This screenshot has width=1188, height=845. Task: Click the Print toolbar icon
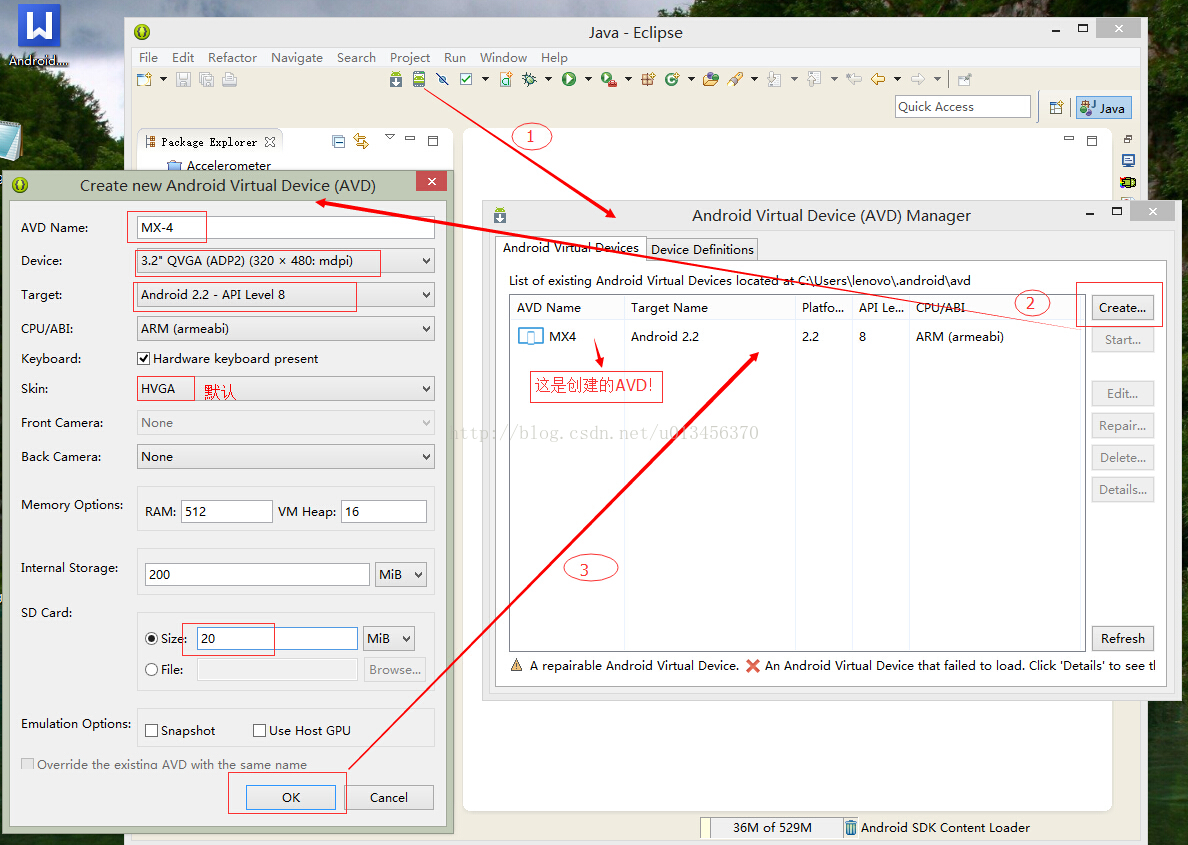[x=230, y=79]
